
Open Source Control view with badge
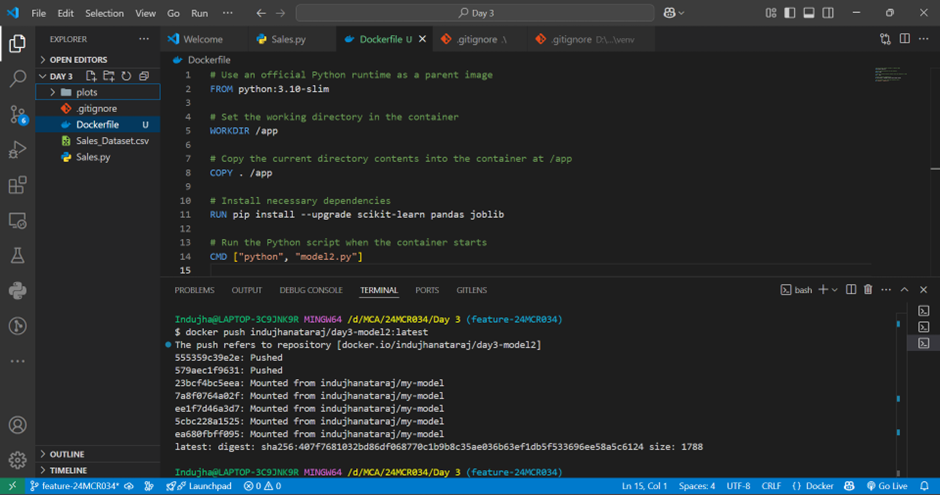pos(17,114)
